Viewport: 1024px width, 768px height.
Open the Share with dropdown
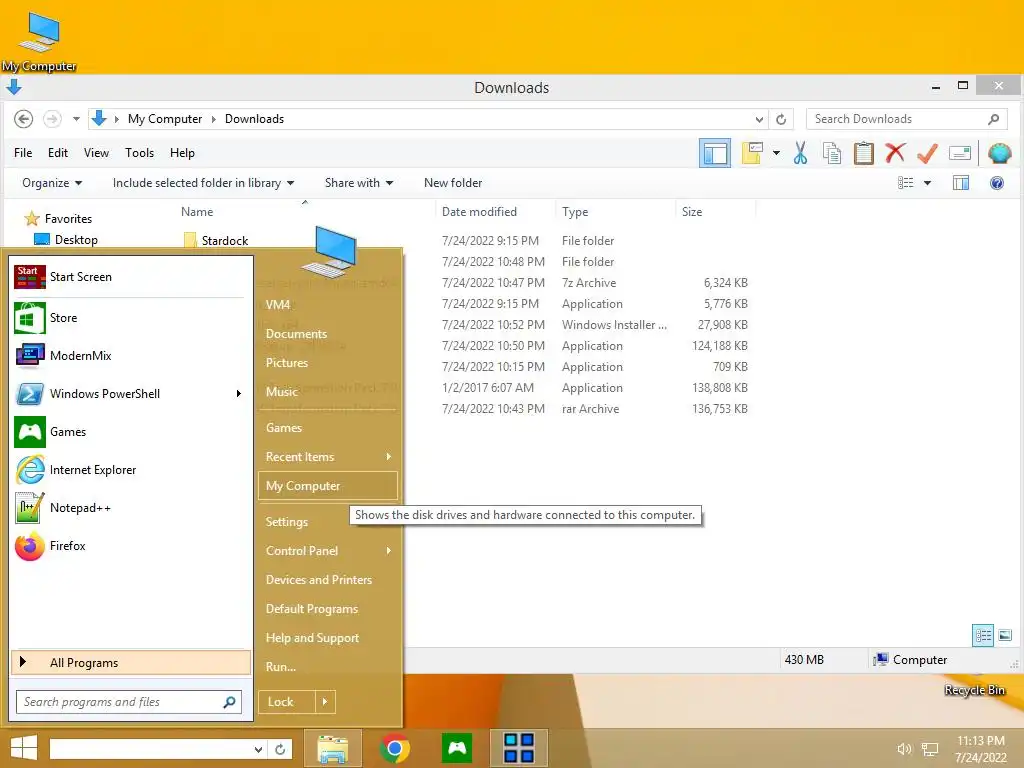359,184
